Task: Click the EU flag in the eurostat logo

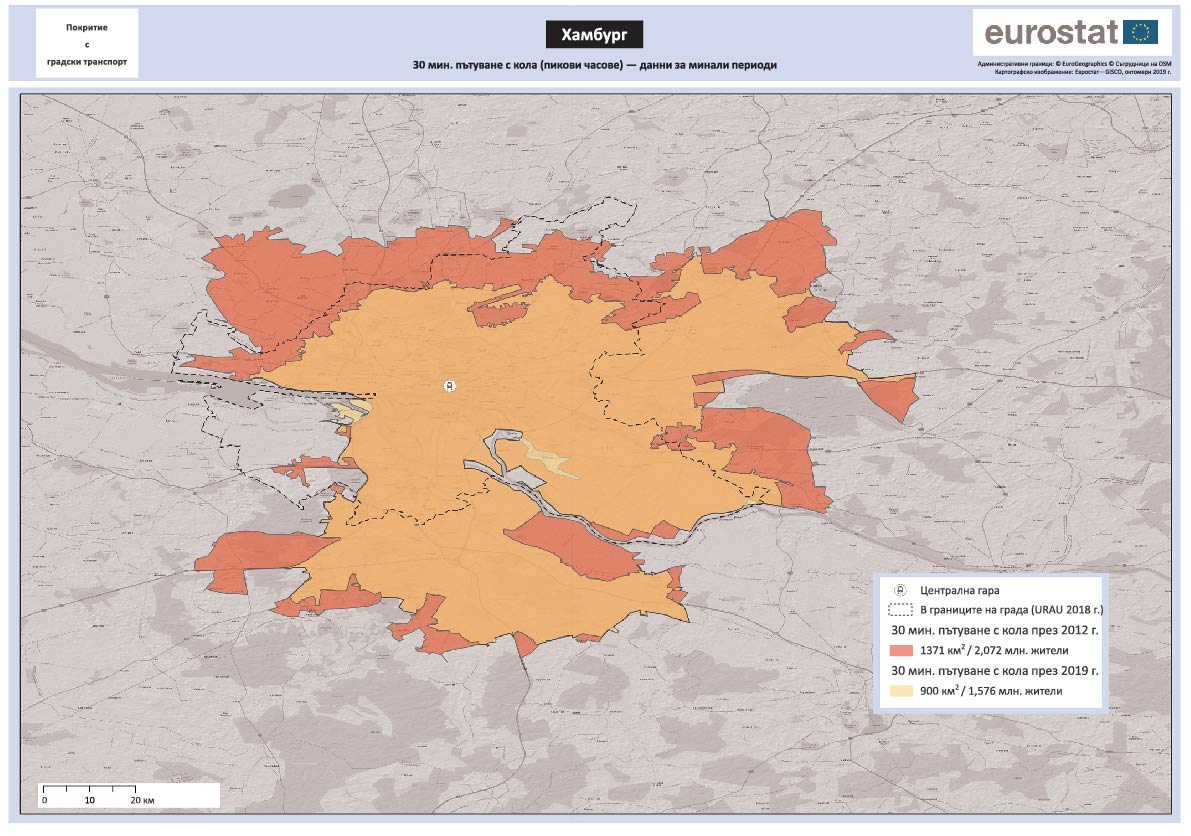Action: 1140,33
